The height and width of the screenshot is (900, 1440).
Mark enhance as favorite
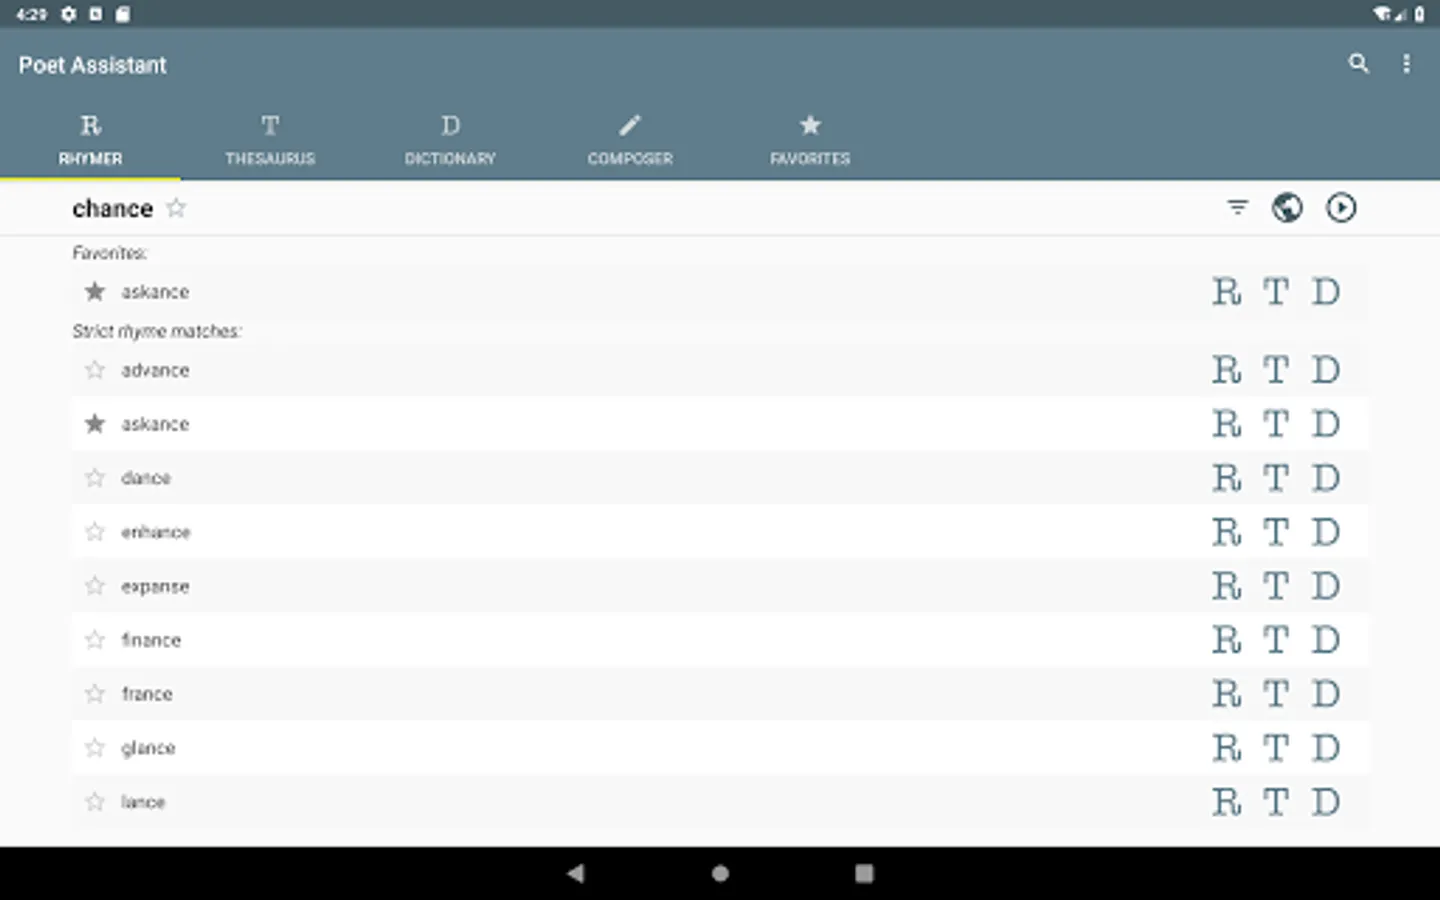click(x=95, y=532)
